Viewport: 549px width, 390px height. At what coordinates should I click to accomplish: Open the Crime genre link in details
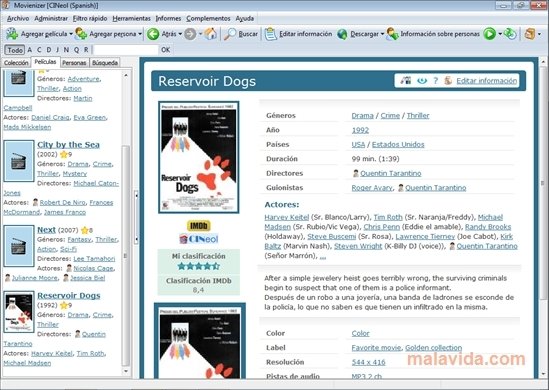point(390,116)
